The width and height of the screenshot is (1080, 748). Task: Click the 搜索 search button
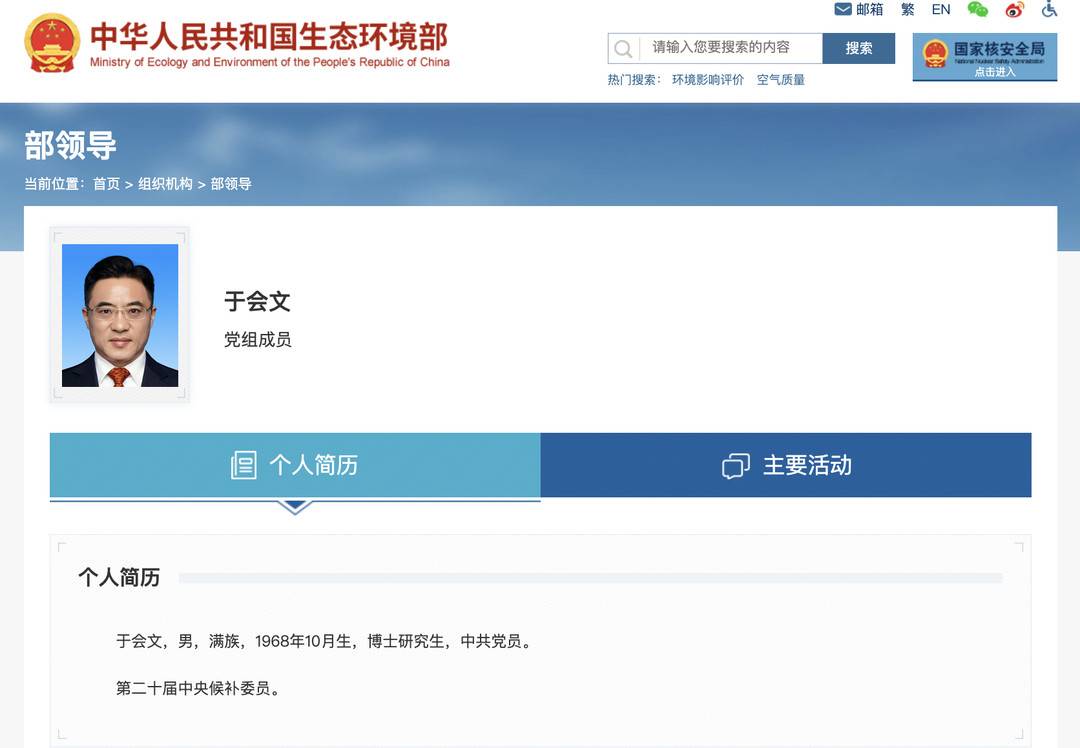click(859, 48)
